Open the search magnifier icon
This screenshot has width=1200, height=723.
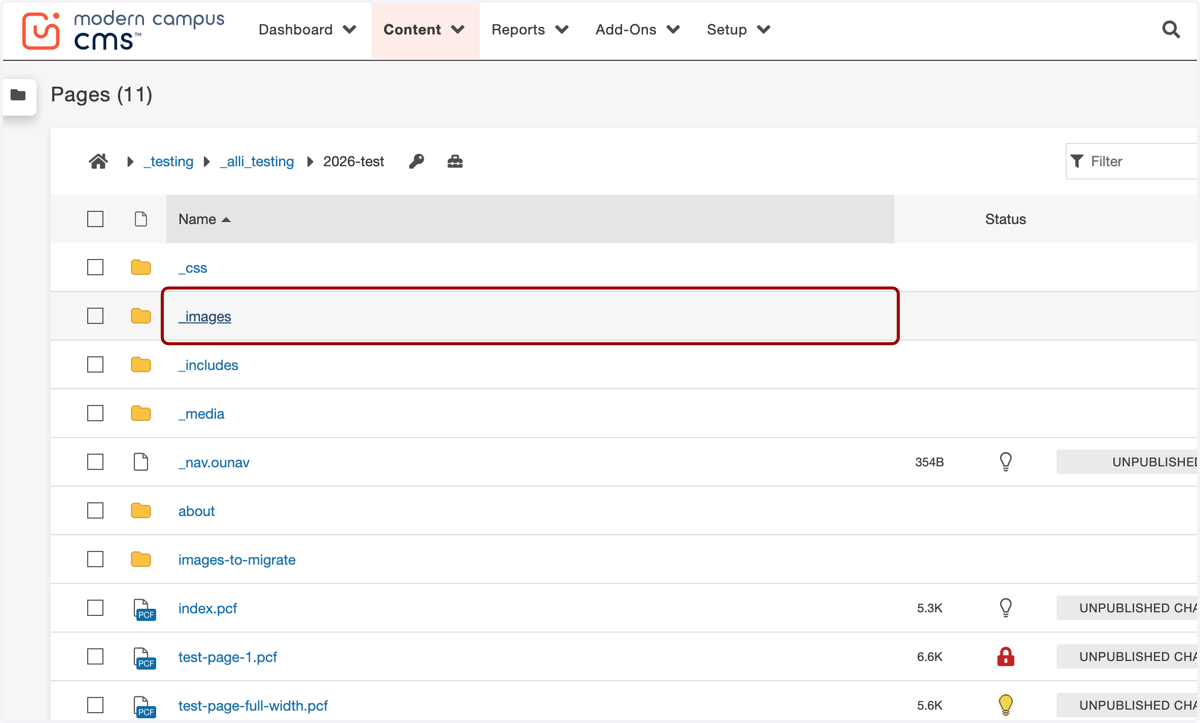(x=1171, y=30)
